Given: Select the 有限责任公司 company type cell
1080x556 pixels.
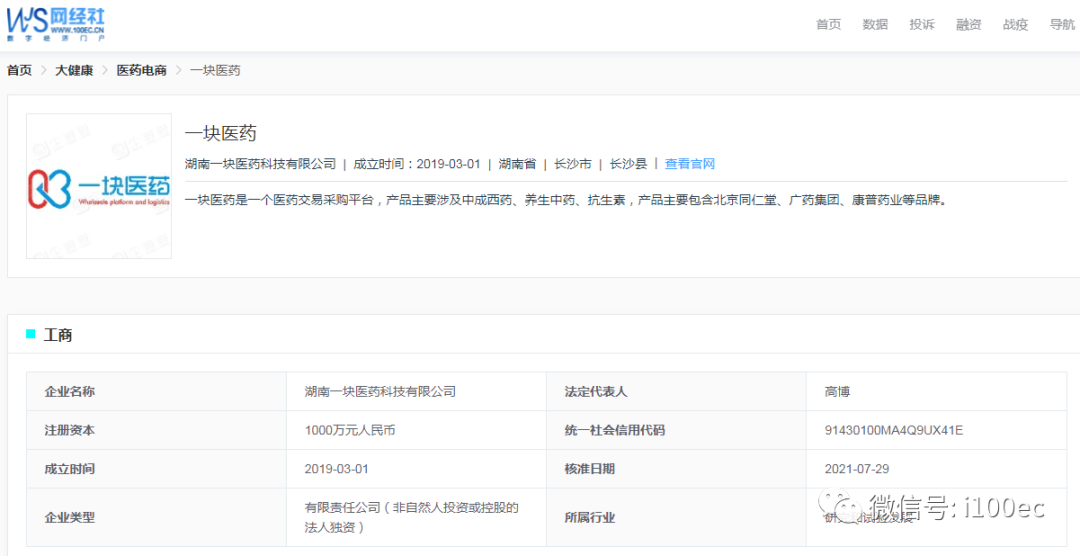Looking at the screenshot, I should (x=417, y=517).
